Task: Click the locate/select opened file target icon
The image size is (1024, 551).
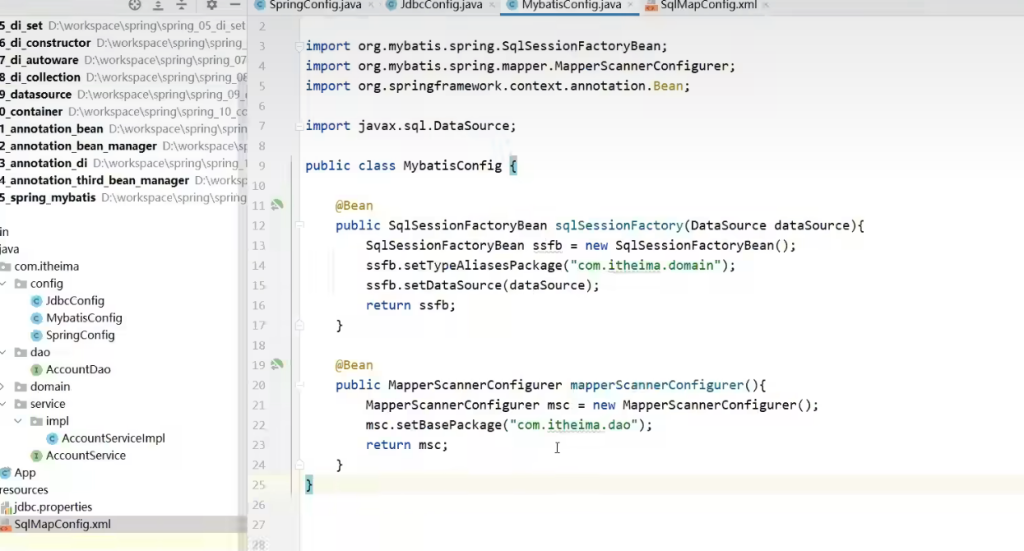Action: click(x=135, y=5)
